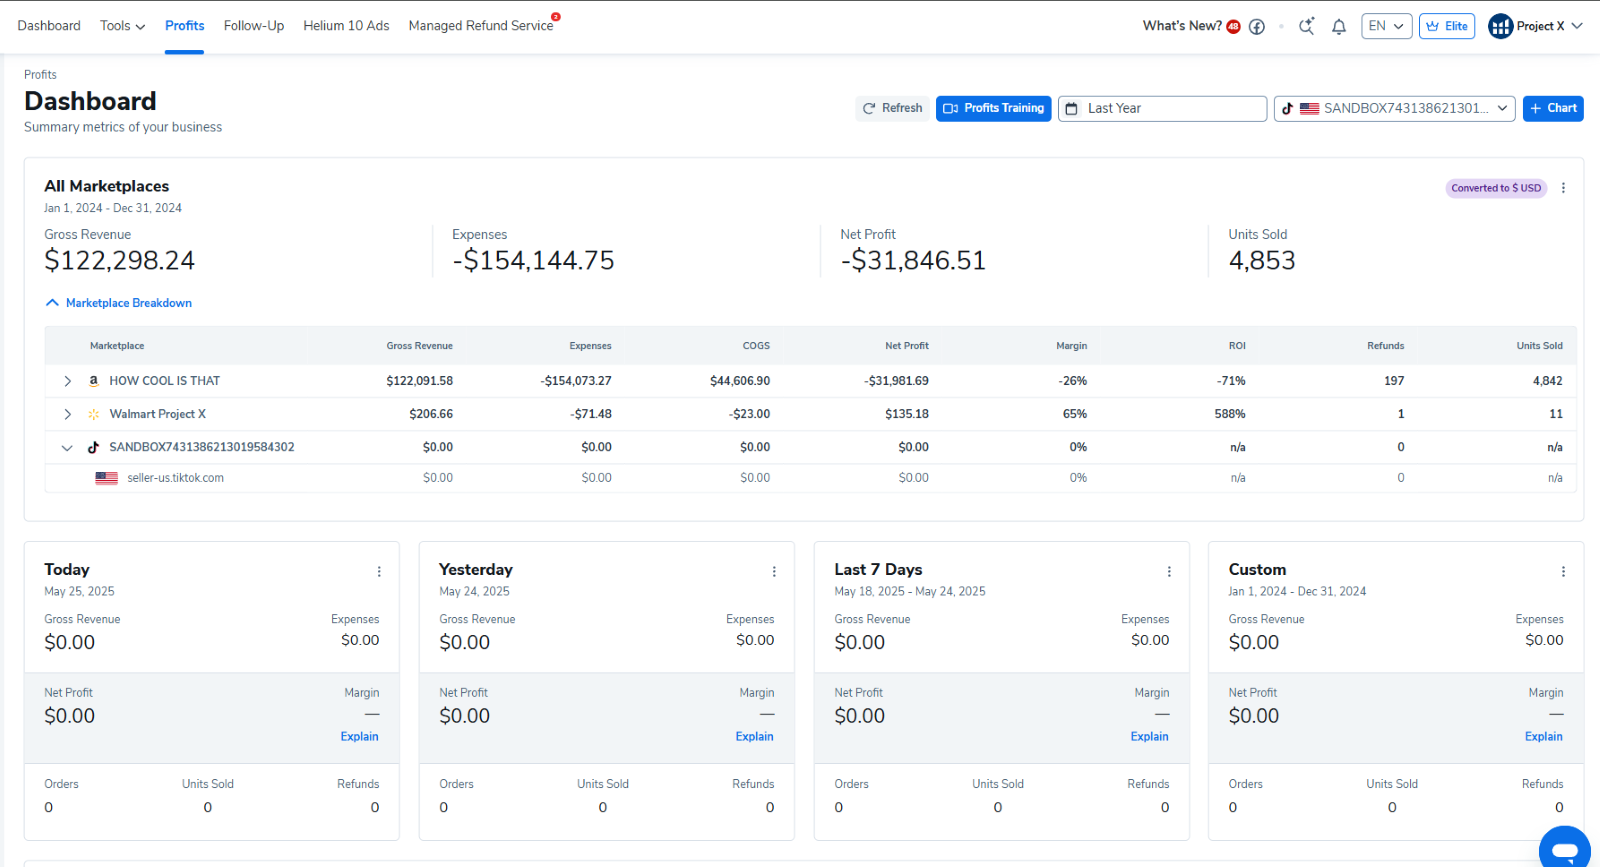Open Custom card three-dot menu
This screenshot has height=867, width=1600.
tap(1563, 572)
